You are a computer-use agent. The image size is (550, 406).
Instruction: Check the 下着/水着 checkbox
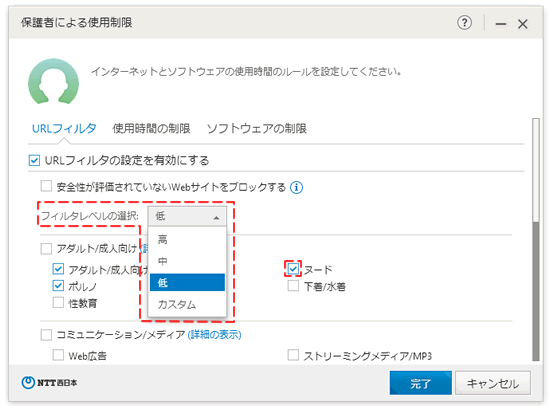pos(293,286)
